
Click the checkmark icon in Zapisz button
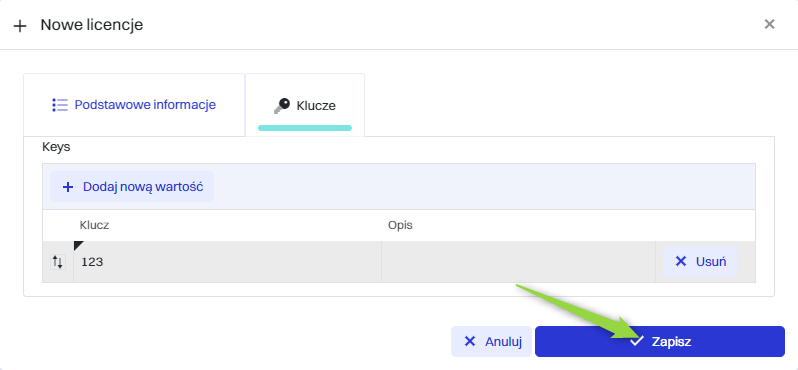(x=637, y=341)
